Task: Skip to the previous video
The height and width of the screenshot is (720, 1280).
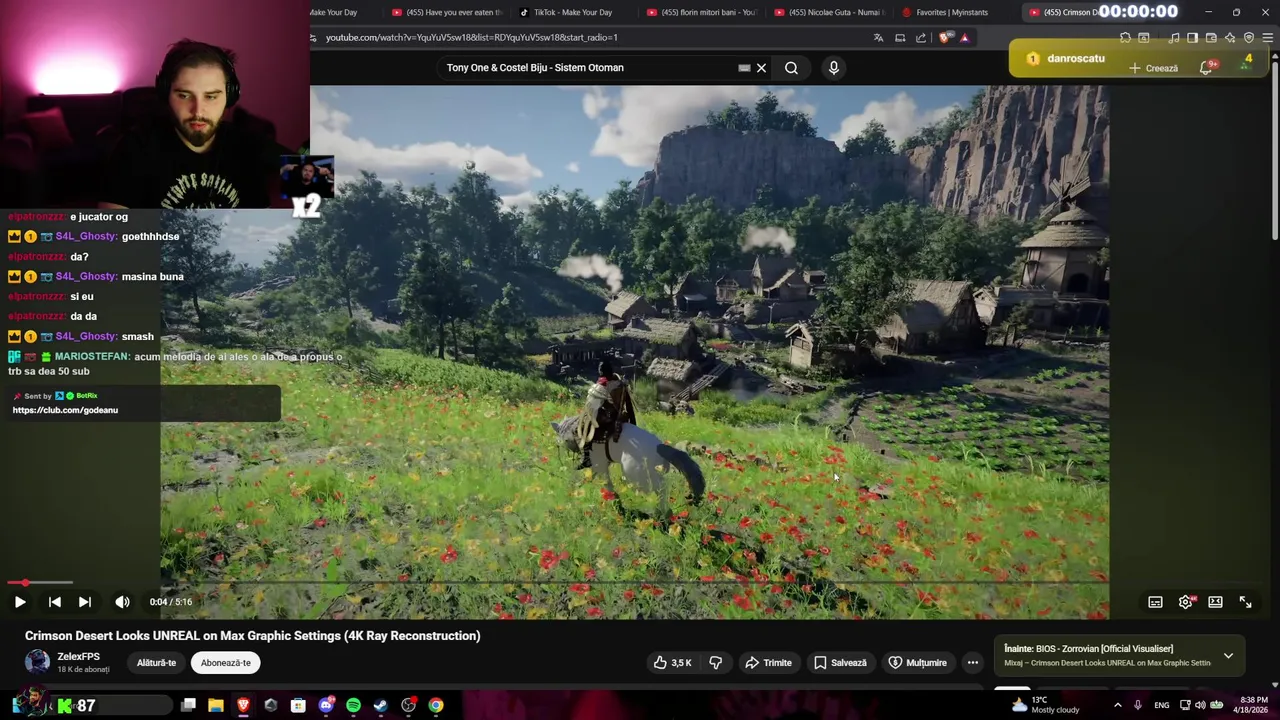Action: click(55, 602)
